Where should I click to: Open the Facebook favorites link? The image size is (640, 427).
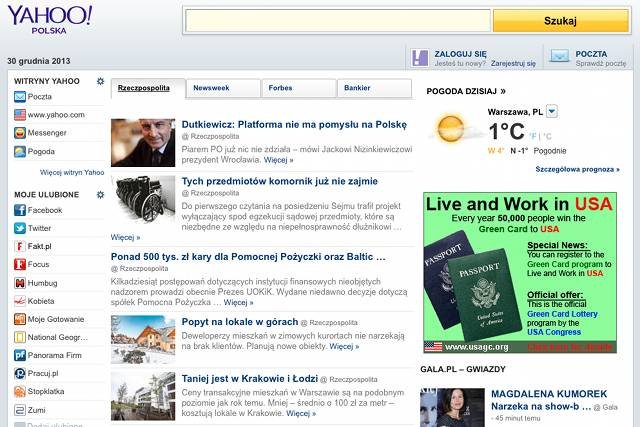click(45, 210)
